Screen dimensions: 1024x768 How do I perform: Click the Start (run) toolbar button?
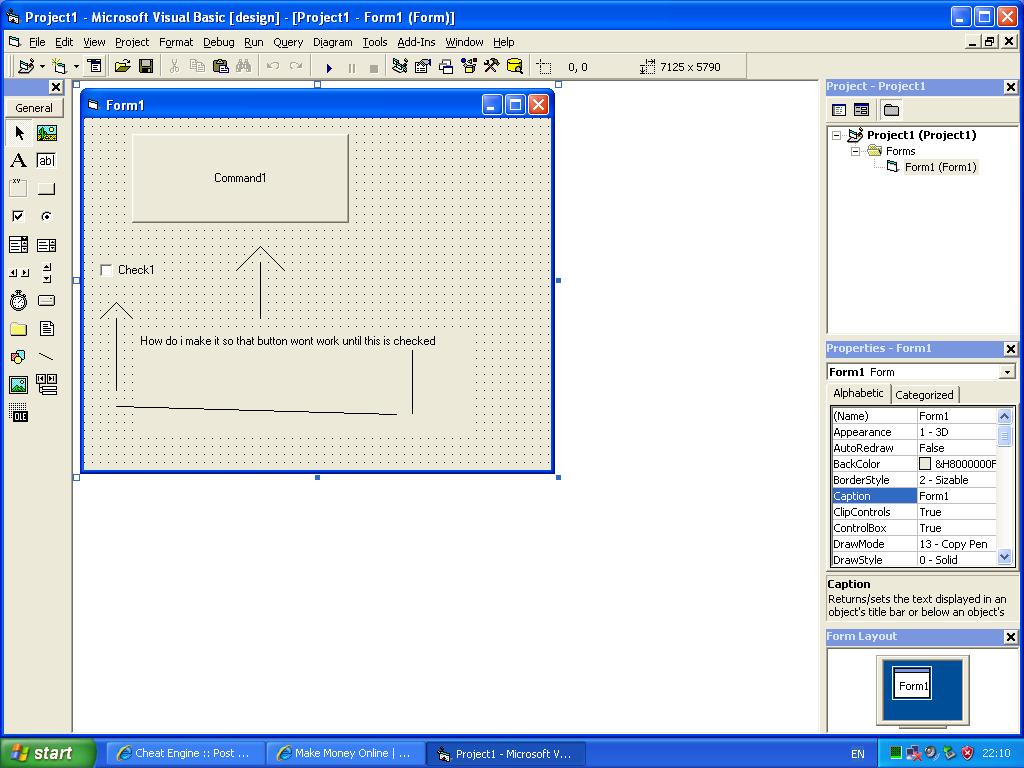(329, 67)
